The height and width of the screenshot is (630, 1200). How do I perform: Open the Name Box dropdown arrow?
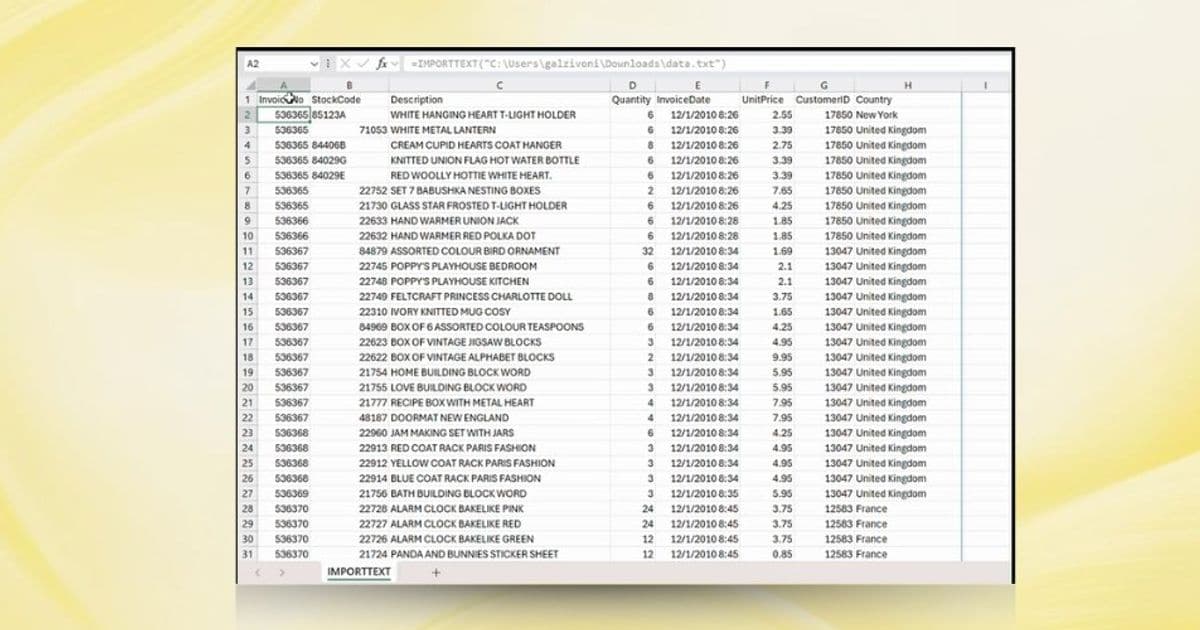coord(314,63)
